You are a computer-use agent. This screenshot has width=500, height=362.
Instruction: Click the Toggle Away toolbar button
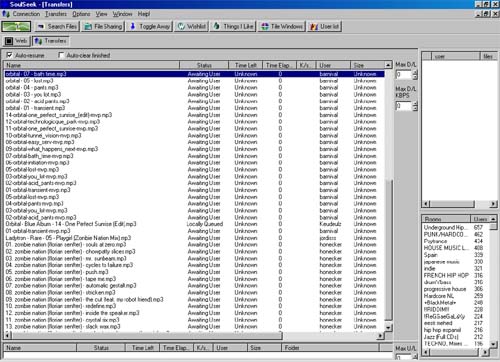tap(150, 26)
